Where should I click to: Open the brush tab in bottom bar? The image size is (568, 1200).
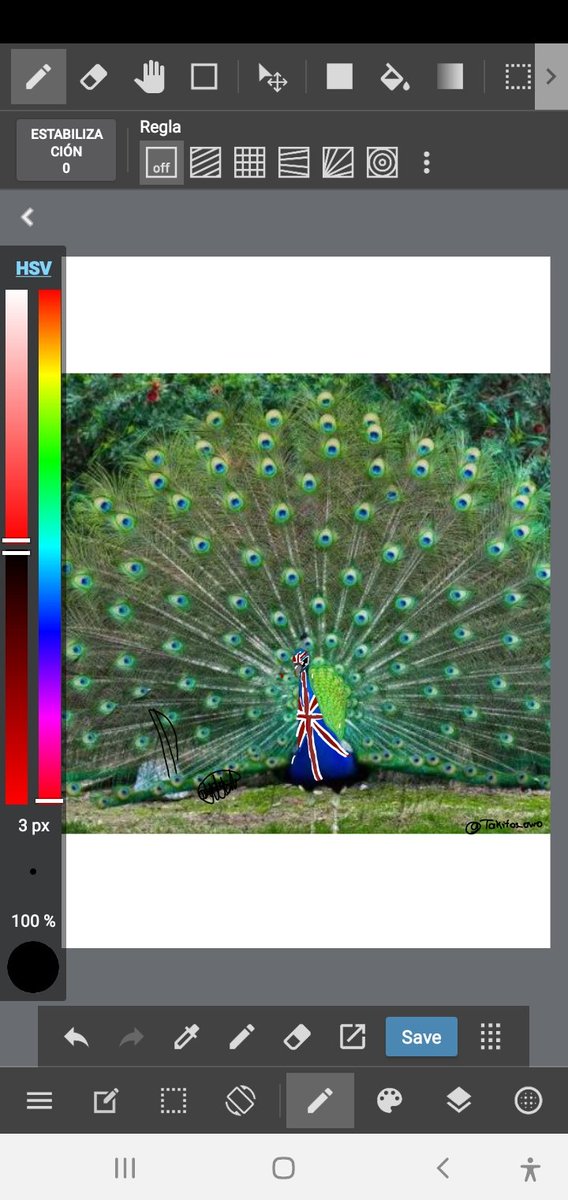(320, 1101)
